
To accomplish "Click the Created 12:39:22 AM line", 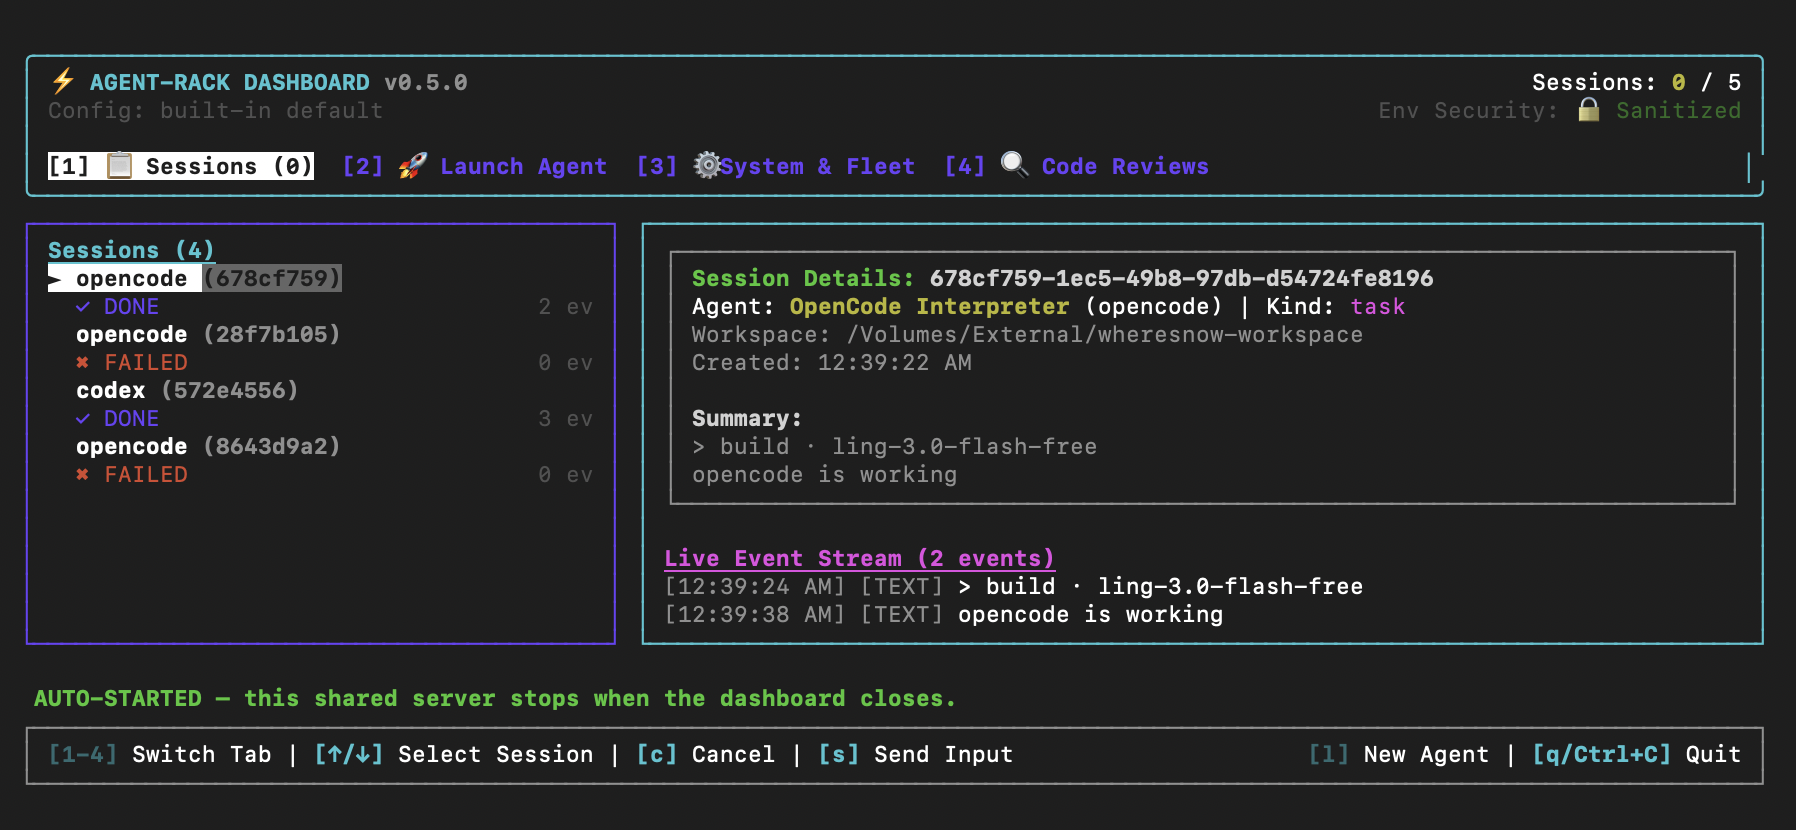I will pos(832,362).
